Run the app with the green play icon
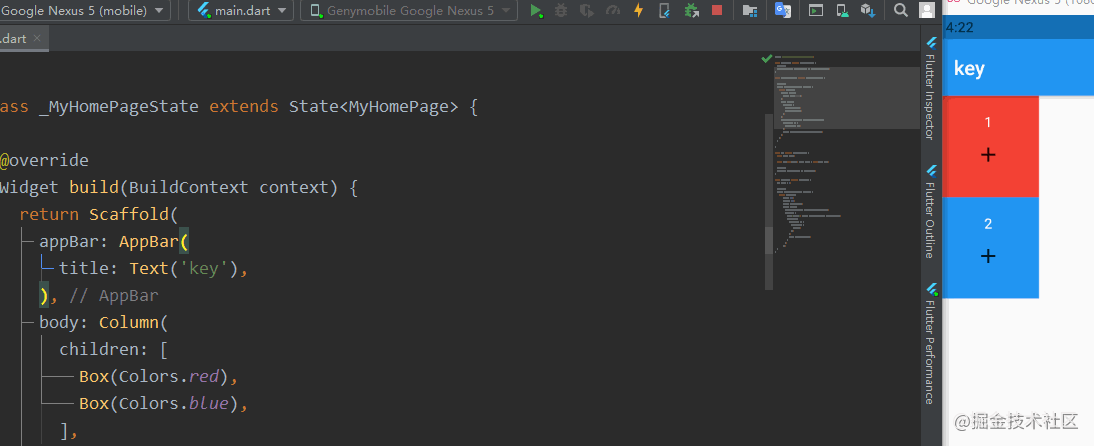 [536, 10]
